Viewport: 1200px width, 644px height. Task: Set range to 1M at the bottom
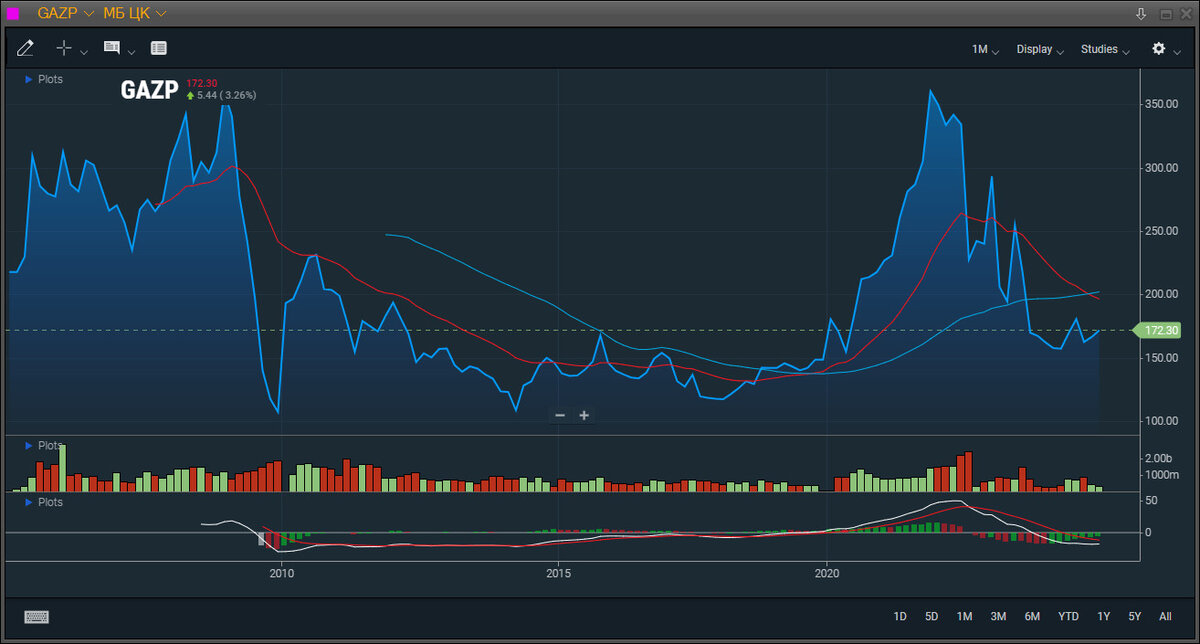coord(964,616)
